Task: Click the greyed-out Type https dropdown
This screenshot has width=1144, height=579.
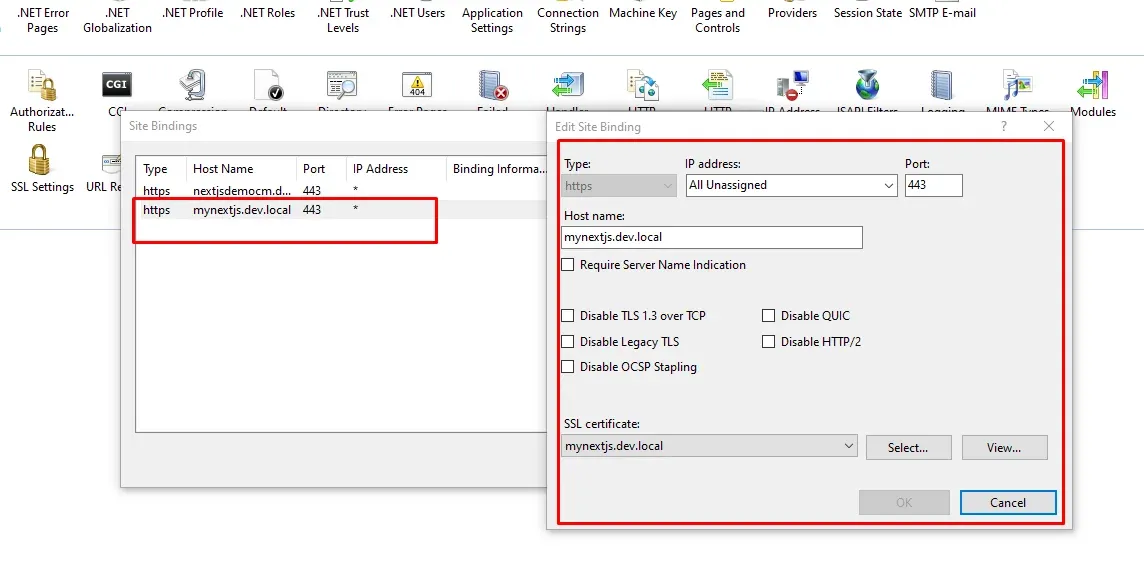Action: (x=619, y=186)
